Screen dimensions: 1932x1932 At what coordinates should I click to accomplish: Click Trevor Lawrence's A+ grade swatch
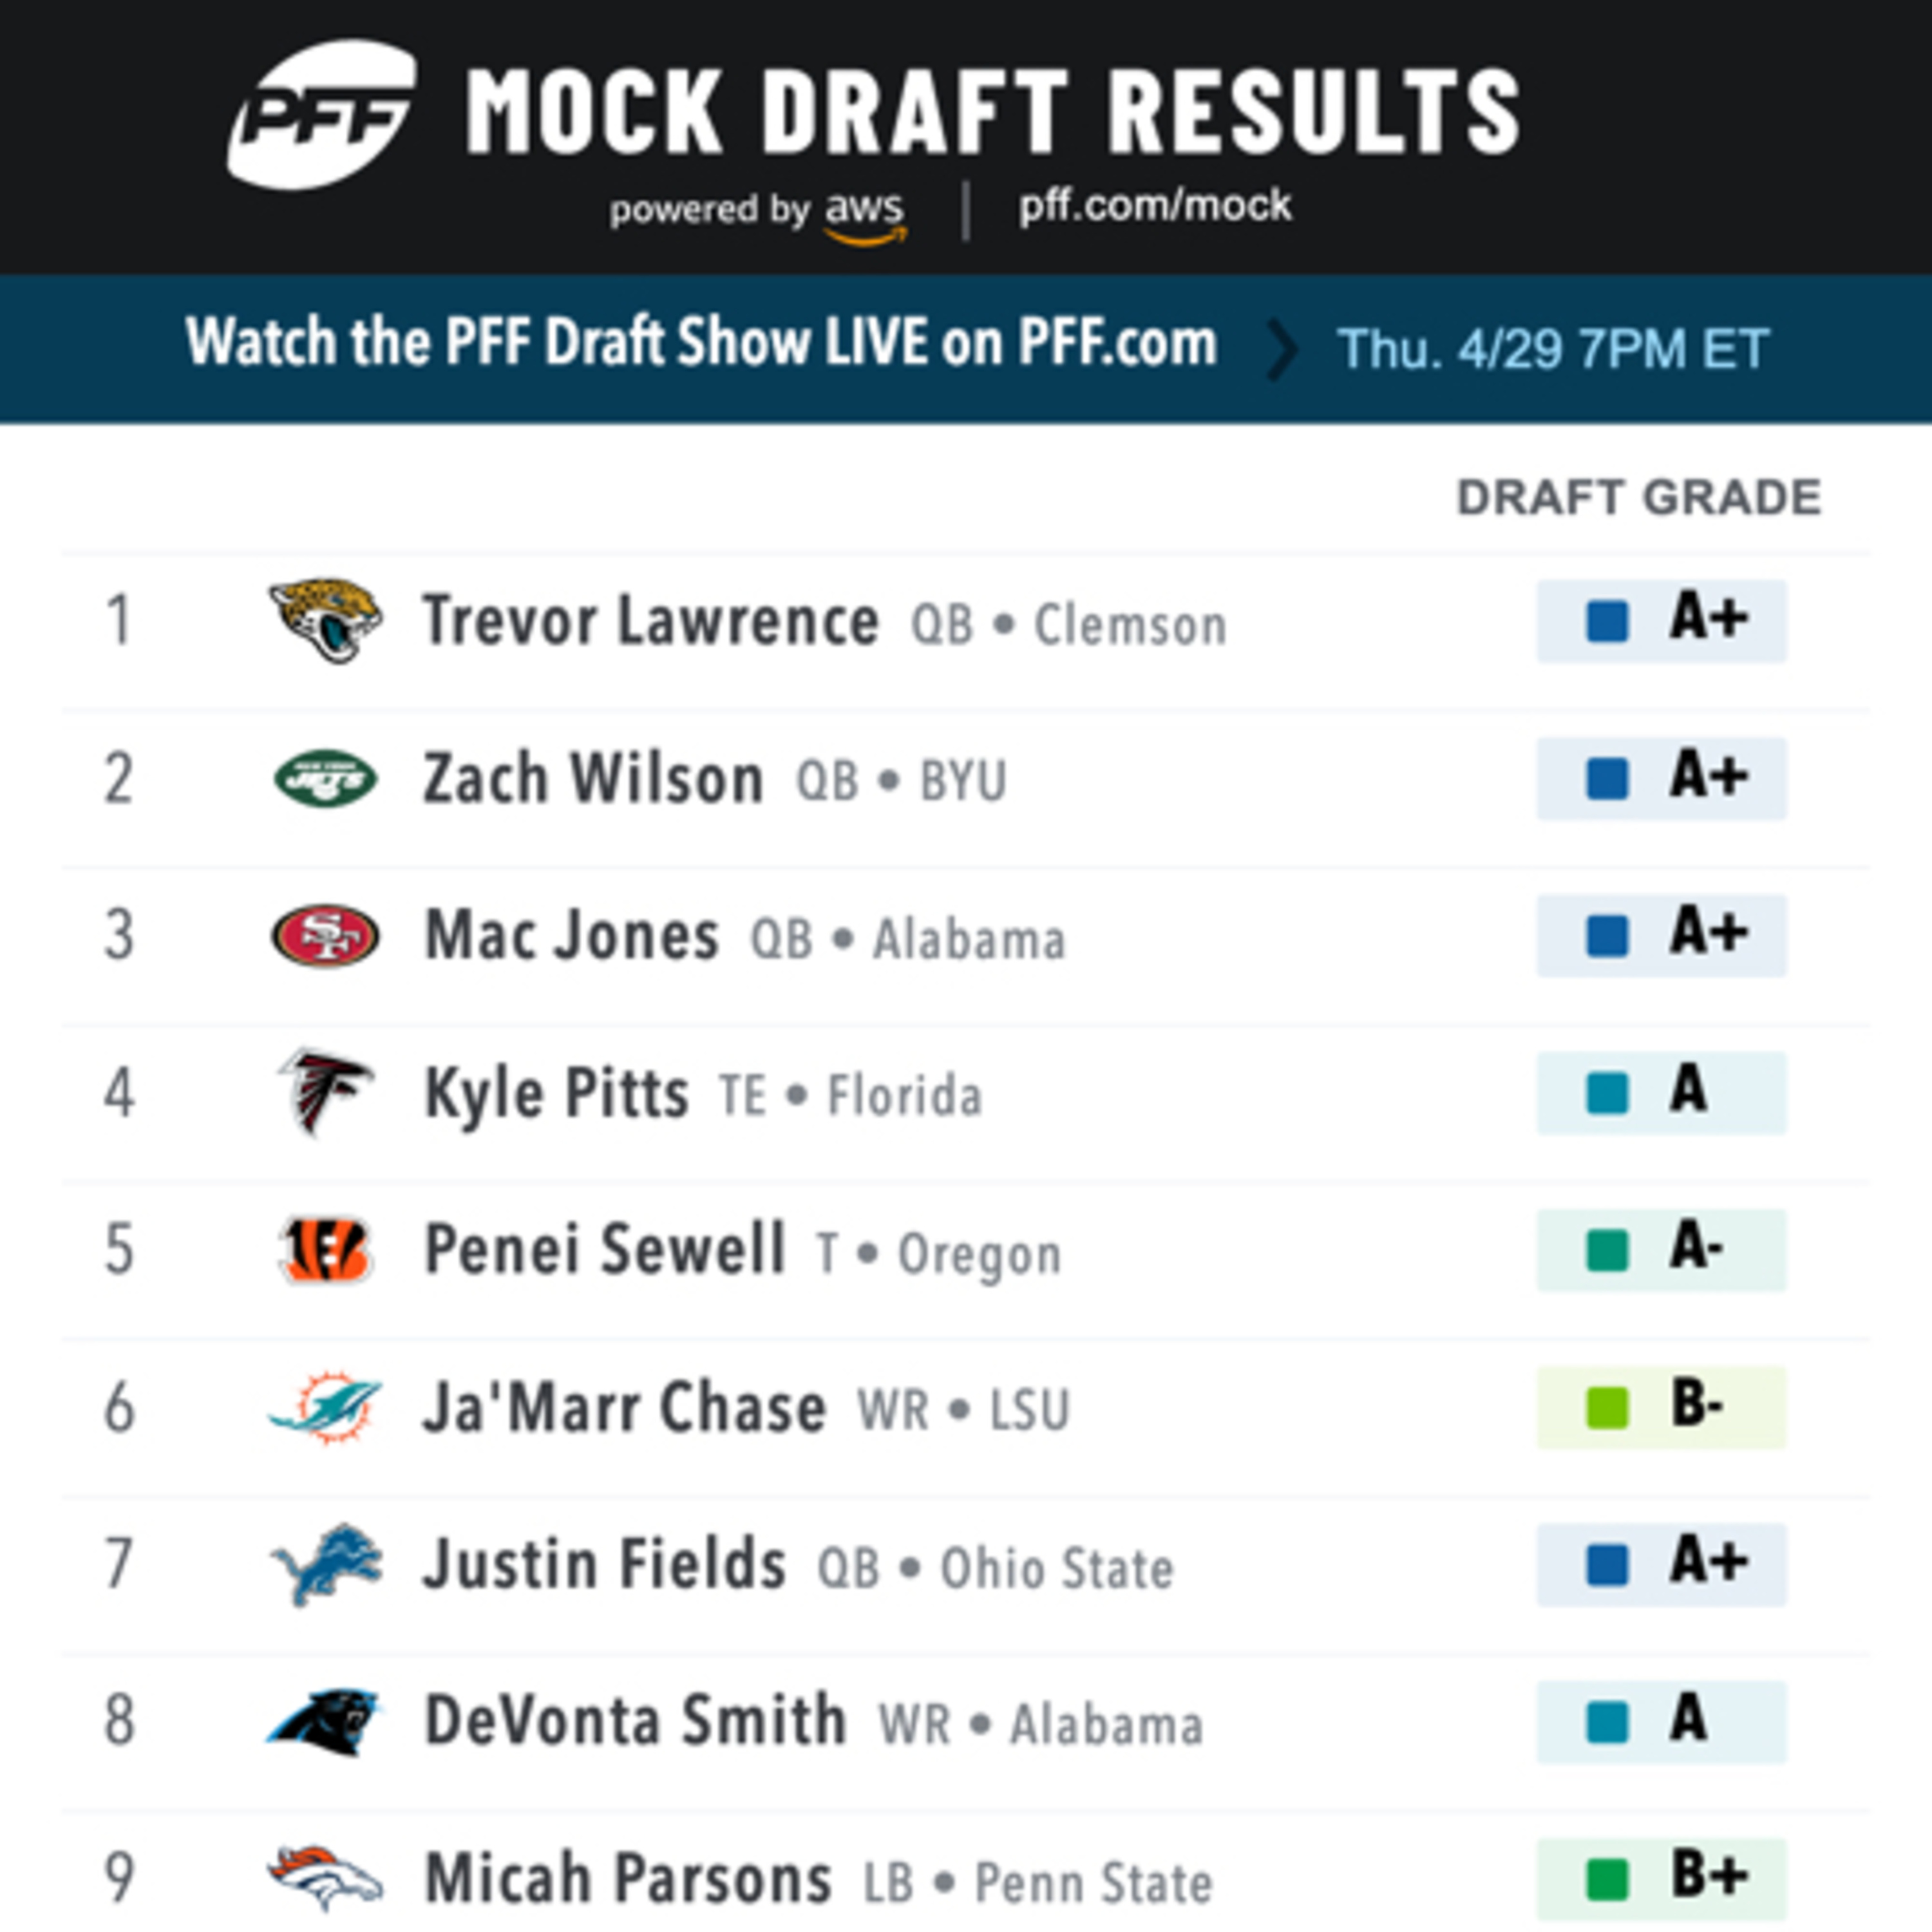(1607, 621)
